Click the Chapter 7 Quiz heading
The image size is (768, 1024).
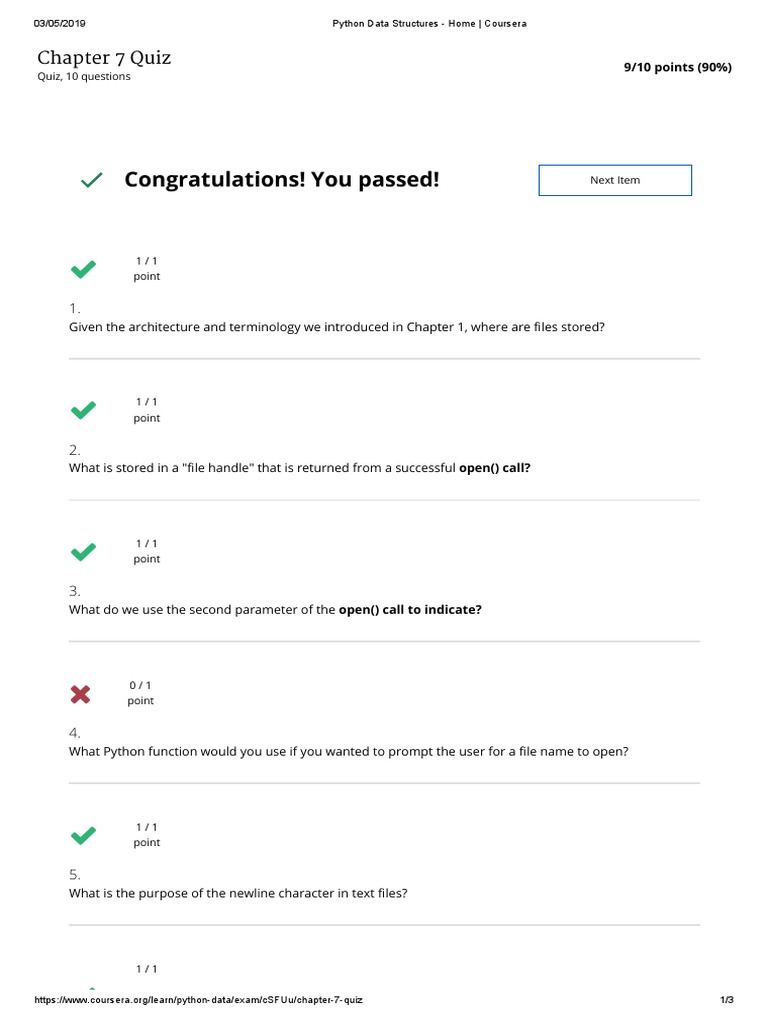104,58
